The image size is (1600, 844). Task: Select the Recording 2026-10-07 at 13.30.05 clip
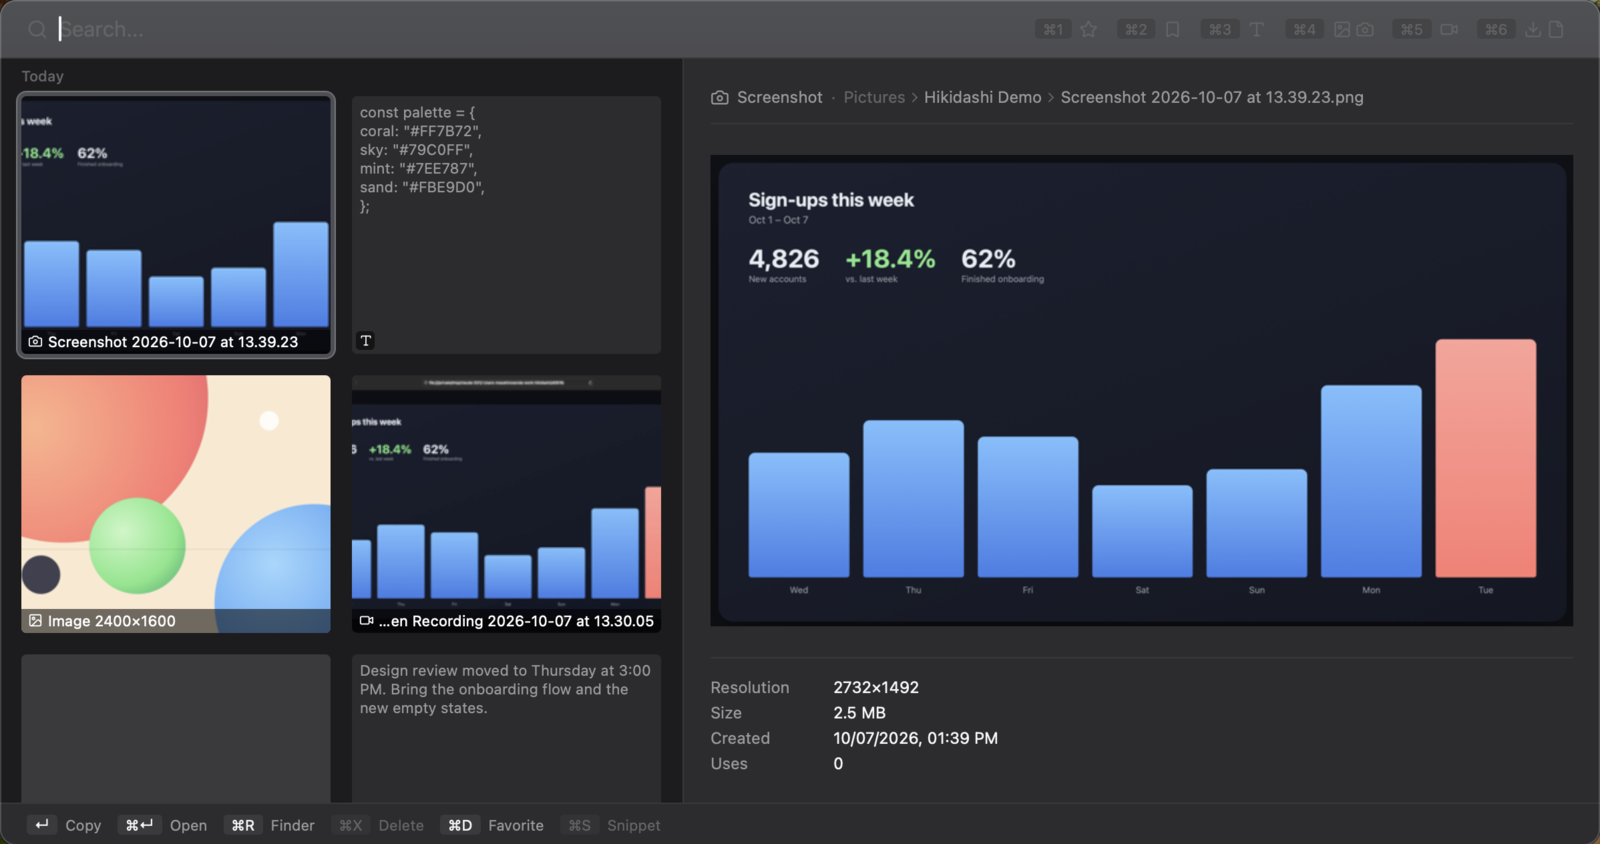tap(506, 504)
